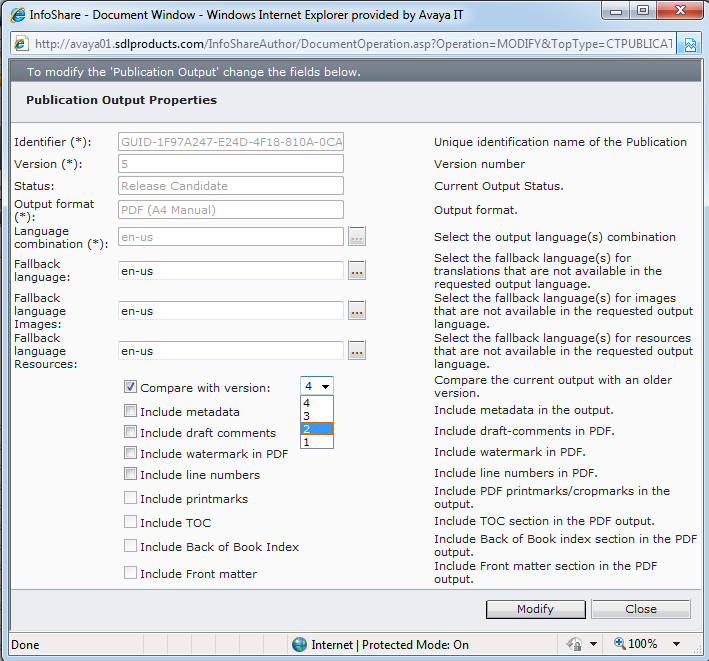Click the Fallback language Images input field
Viewport: 709px width, 661px height.
click(231, 311)
